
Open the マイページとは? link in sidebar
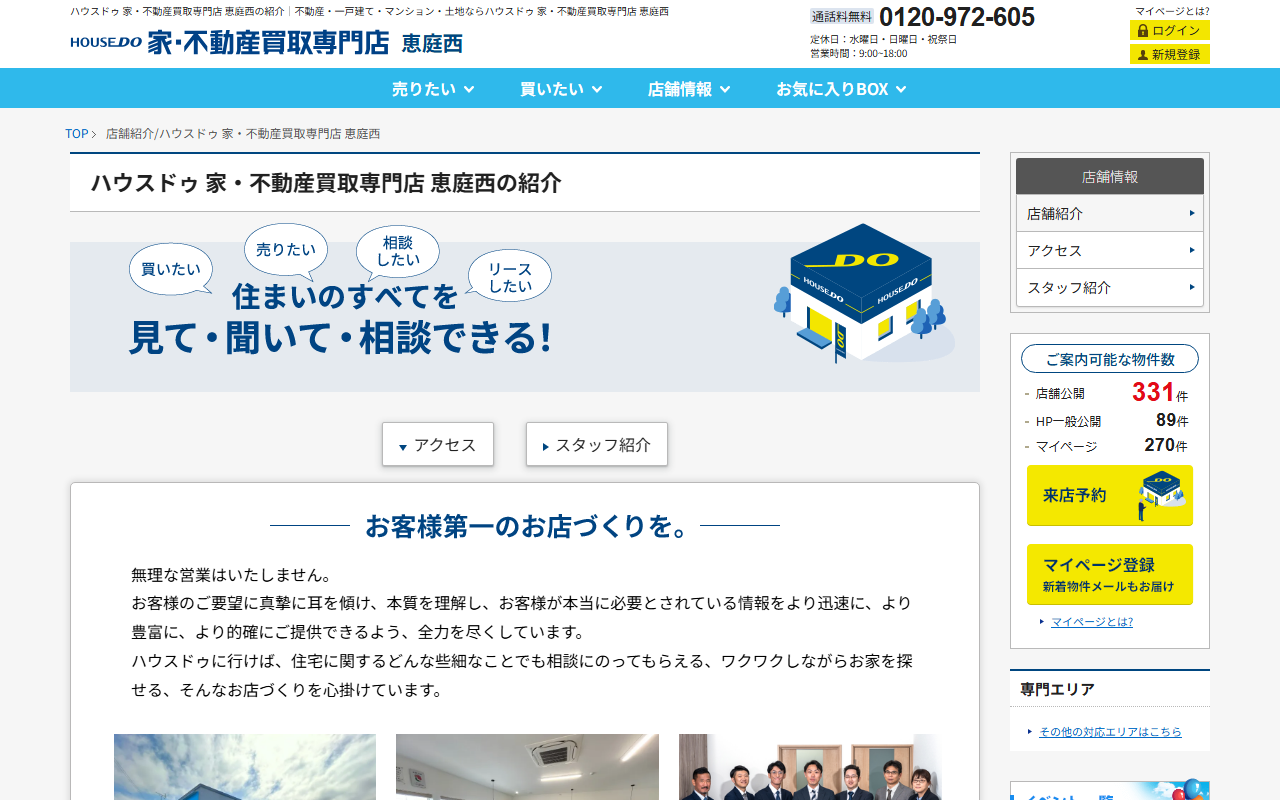tap(1092, 622)
